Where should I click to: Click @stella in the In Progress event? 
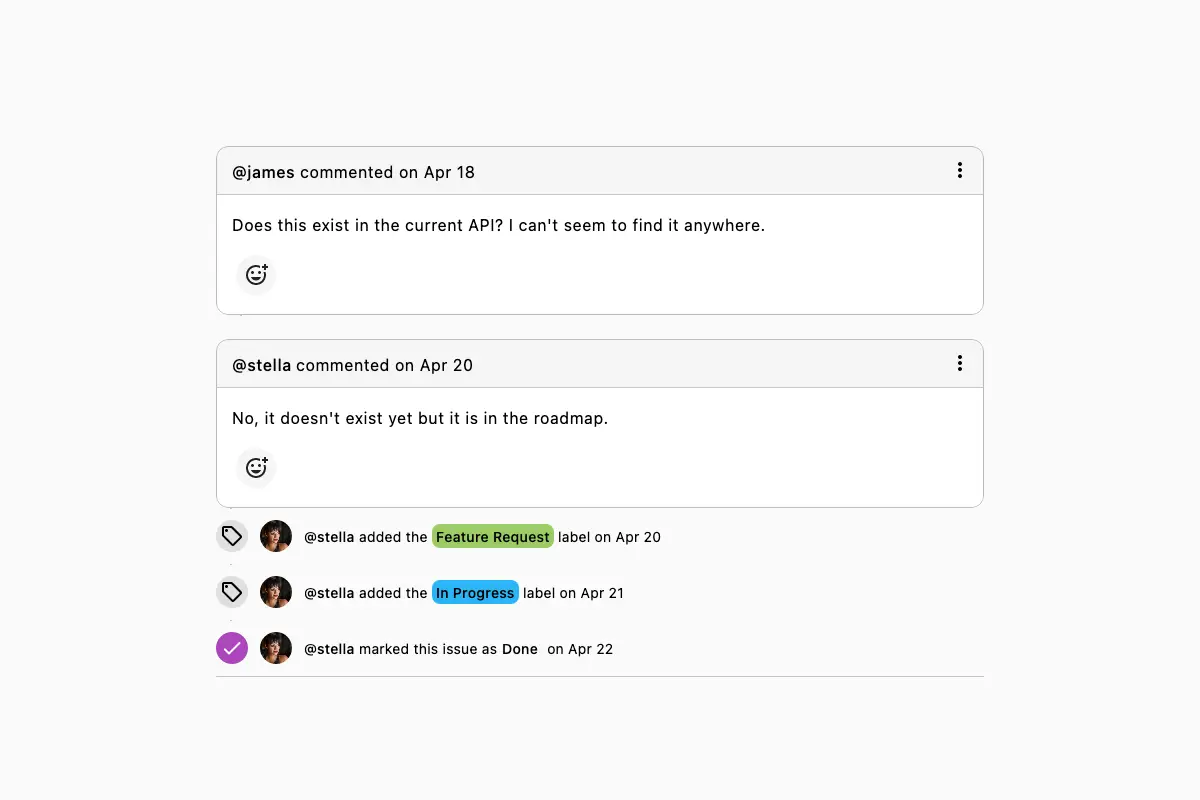329,593
